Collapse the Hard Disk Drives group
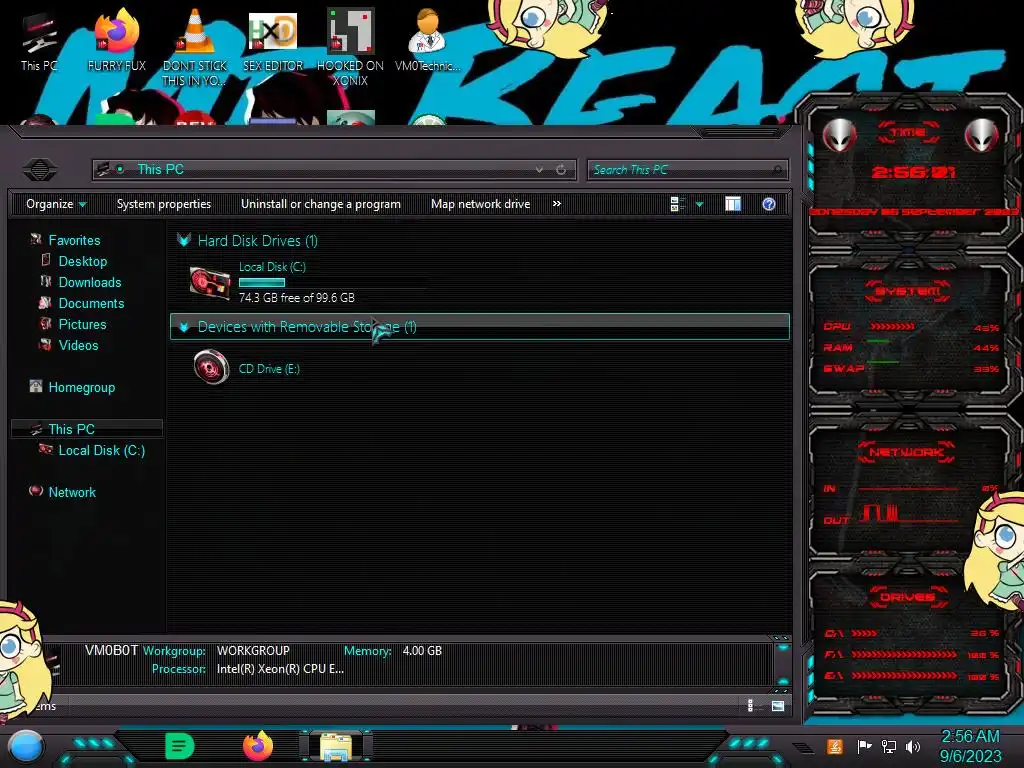The image size is (1024, 768). click(184, 240)
